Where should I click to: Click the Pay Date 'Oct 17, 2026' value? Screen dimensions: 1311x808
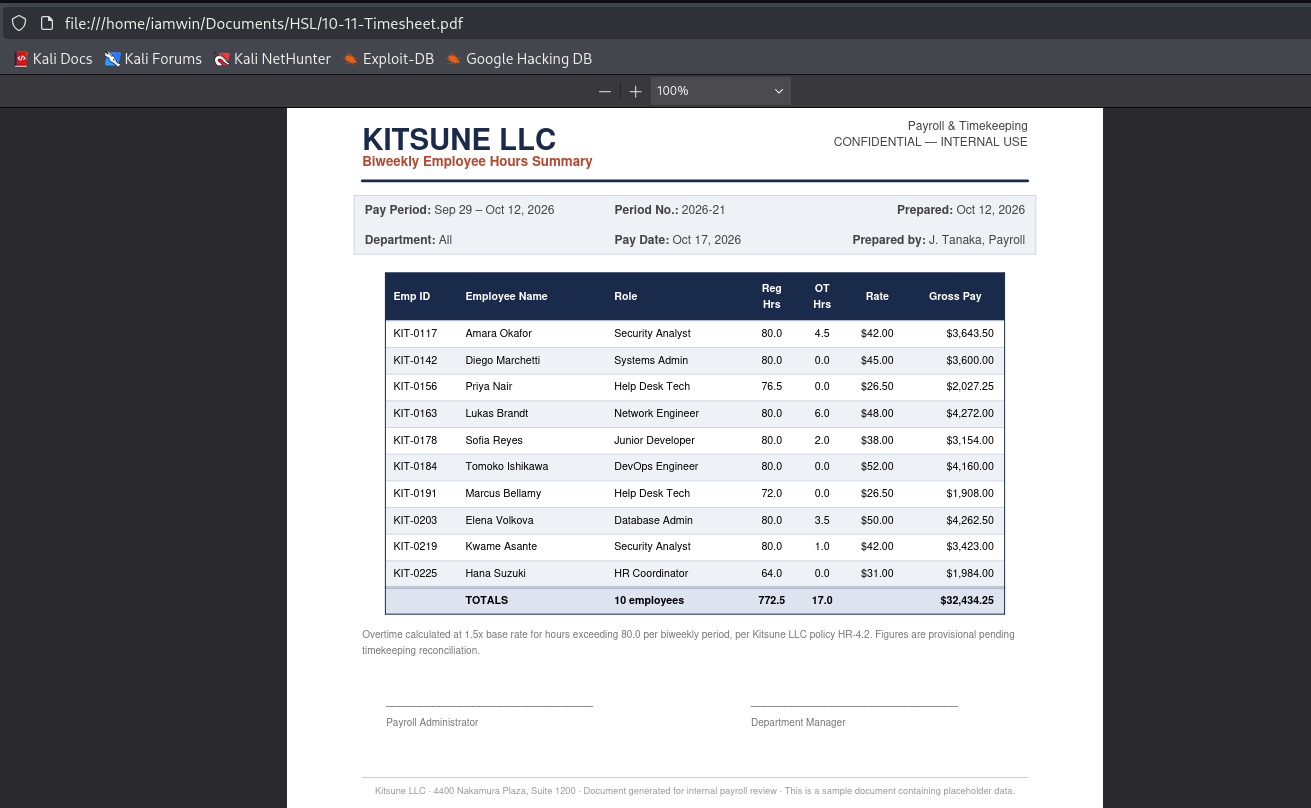(x=706, y=240)
